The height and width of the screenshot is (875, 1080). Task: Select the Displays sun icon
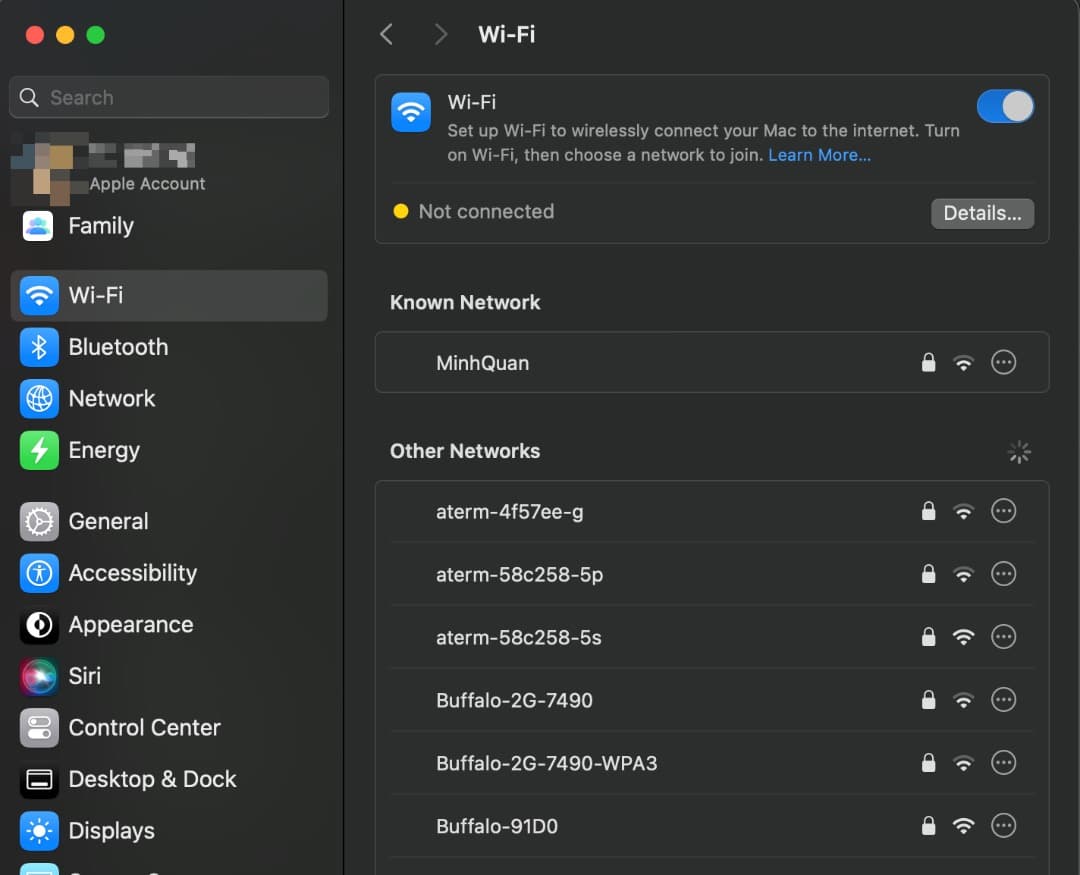click(x=39, y=831)
